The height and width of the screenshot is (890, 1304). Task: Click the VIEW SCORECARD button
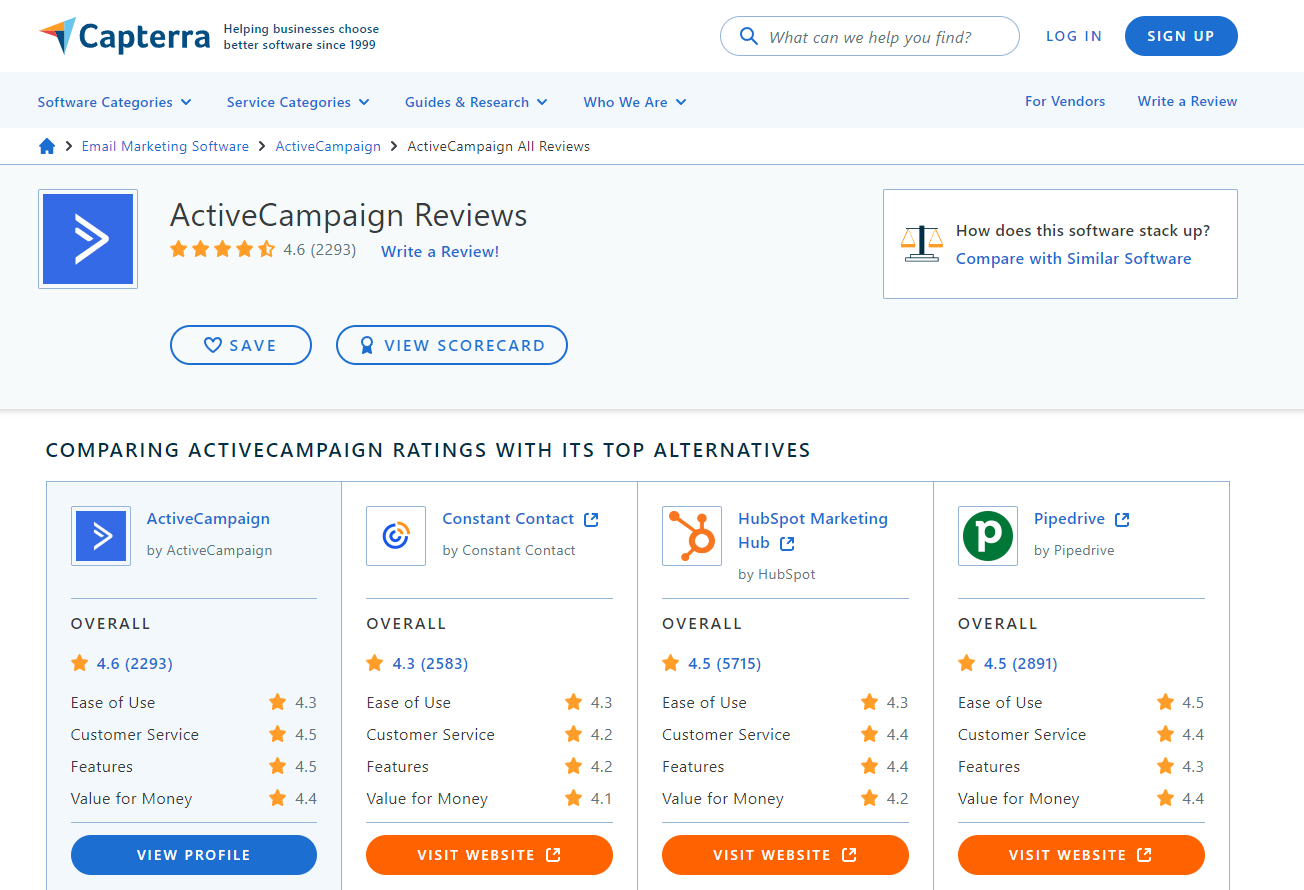coord(452,345)
